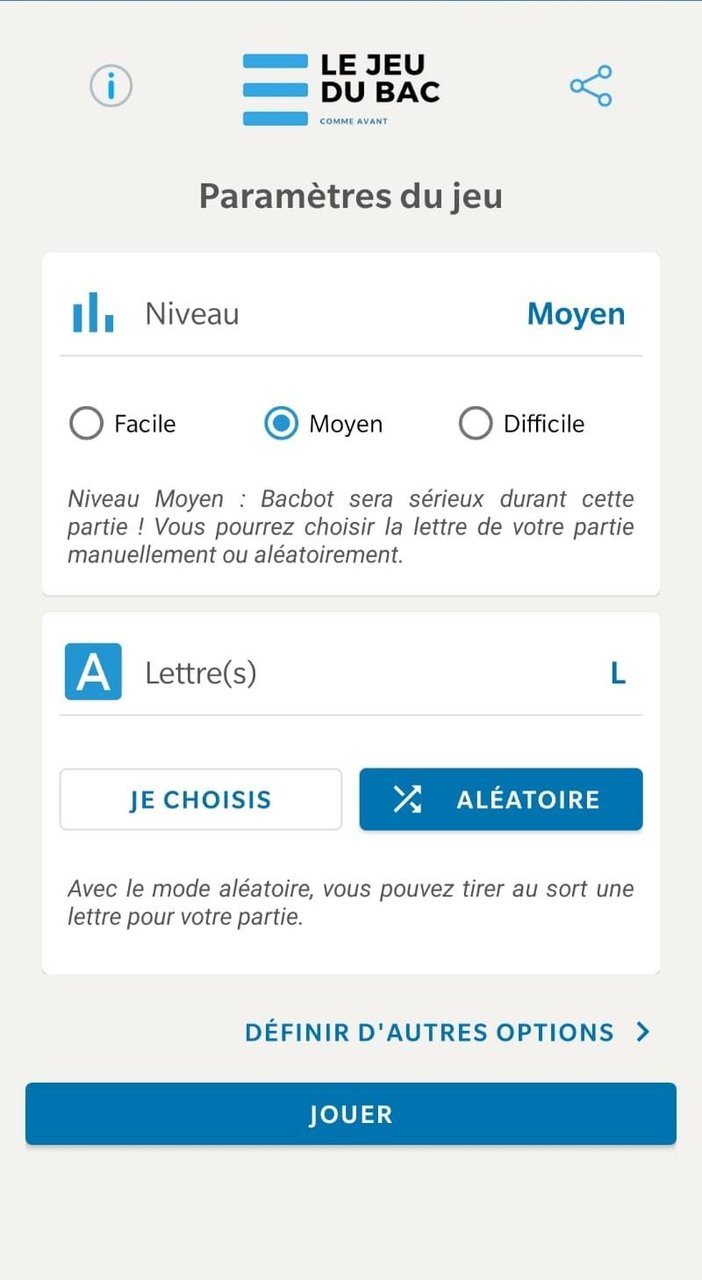Open the Moyen level indicator
The image size is (702, 1280).
576,313
